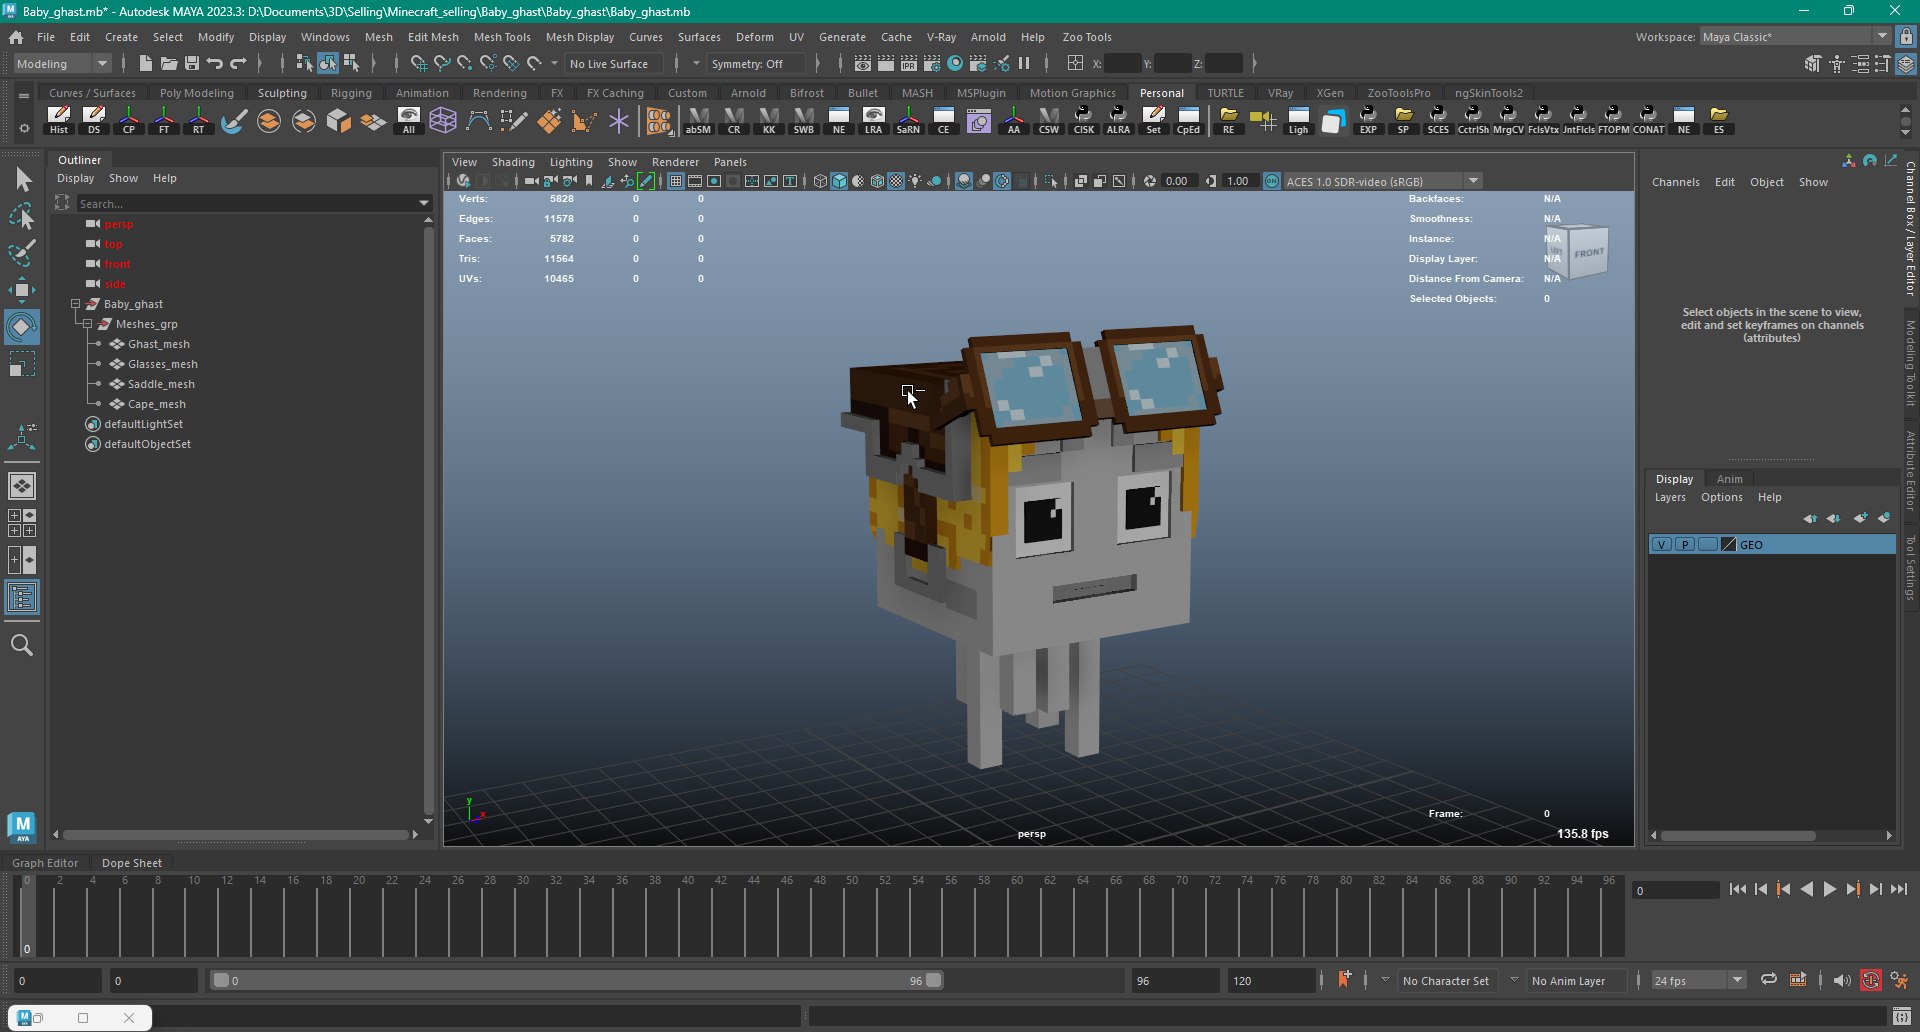The height and width of the screenshot is (1032, 1920).
Task: Open the 24 fps frame rate dropdown
Action: point(1698,980)
